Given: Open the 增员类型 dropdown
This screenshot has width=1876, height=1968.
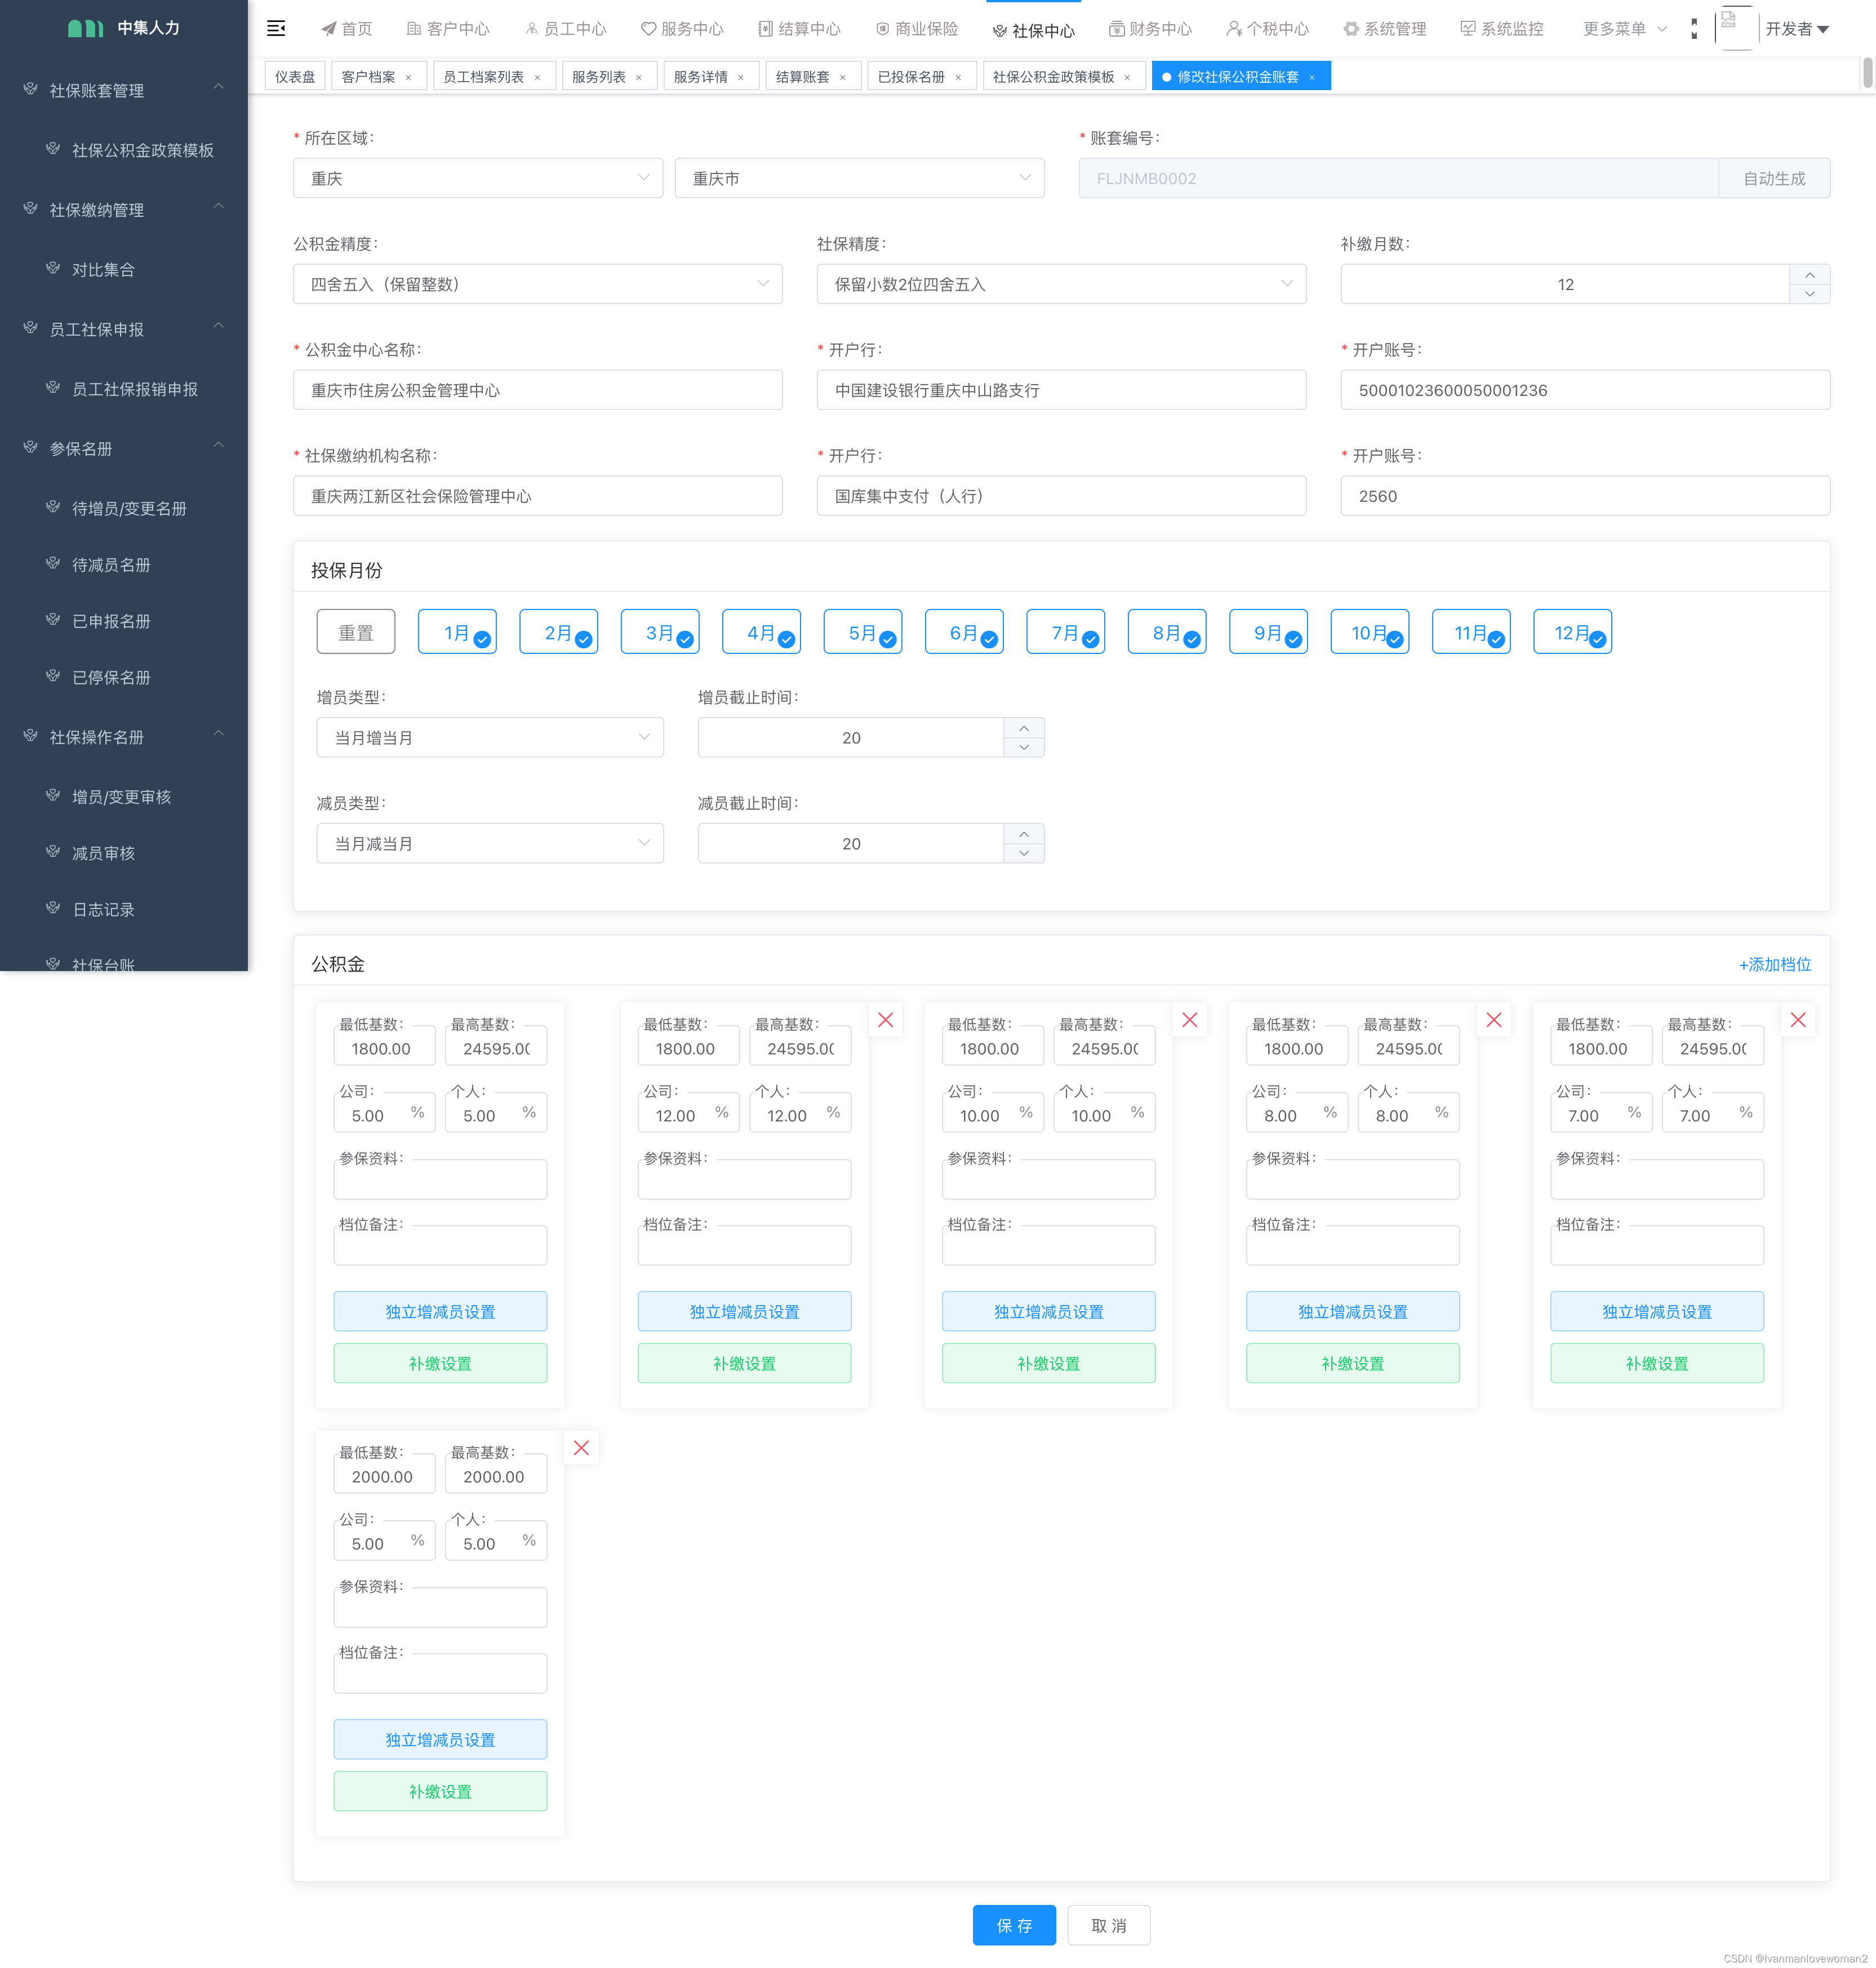Looking at the screenshot, I should click(490, 737).
